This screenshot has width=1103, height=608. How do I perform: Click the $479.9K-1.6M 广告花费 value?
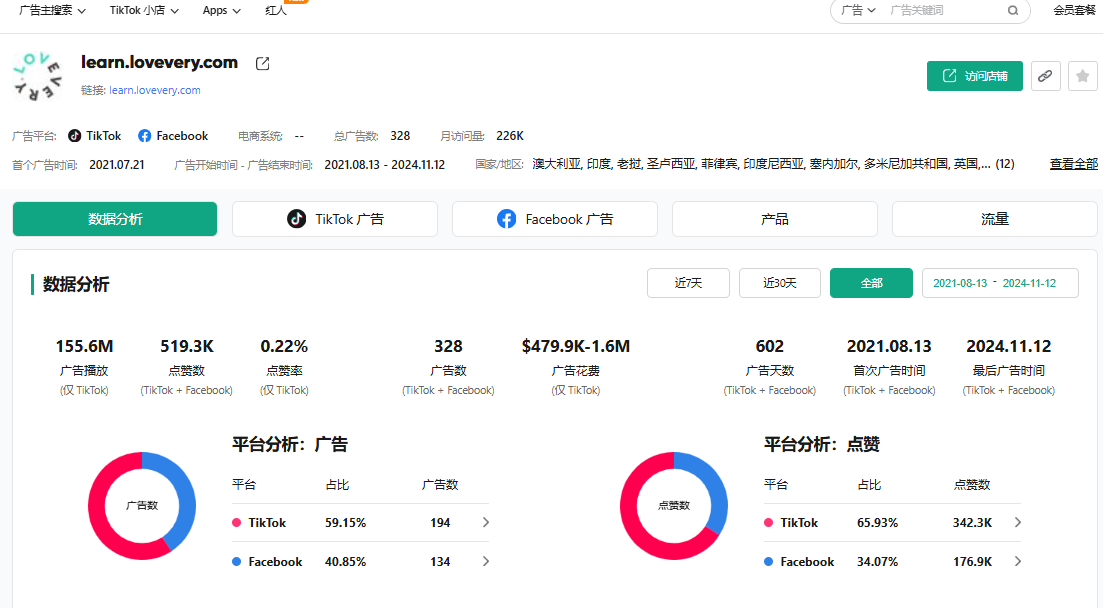(575, 346)
